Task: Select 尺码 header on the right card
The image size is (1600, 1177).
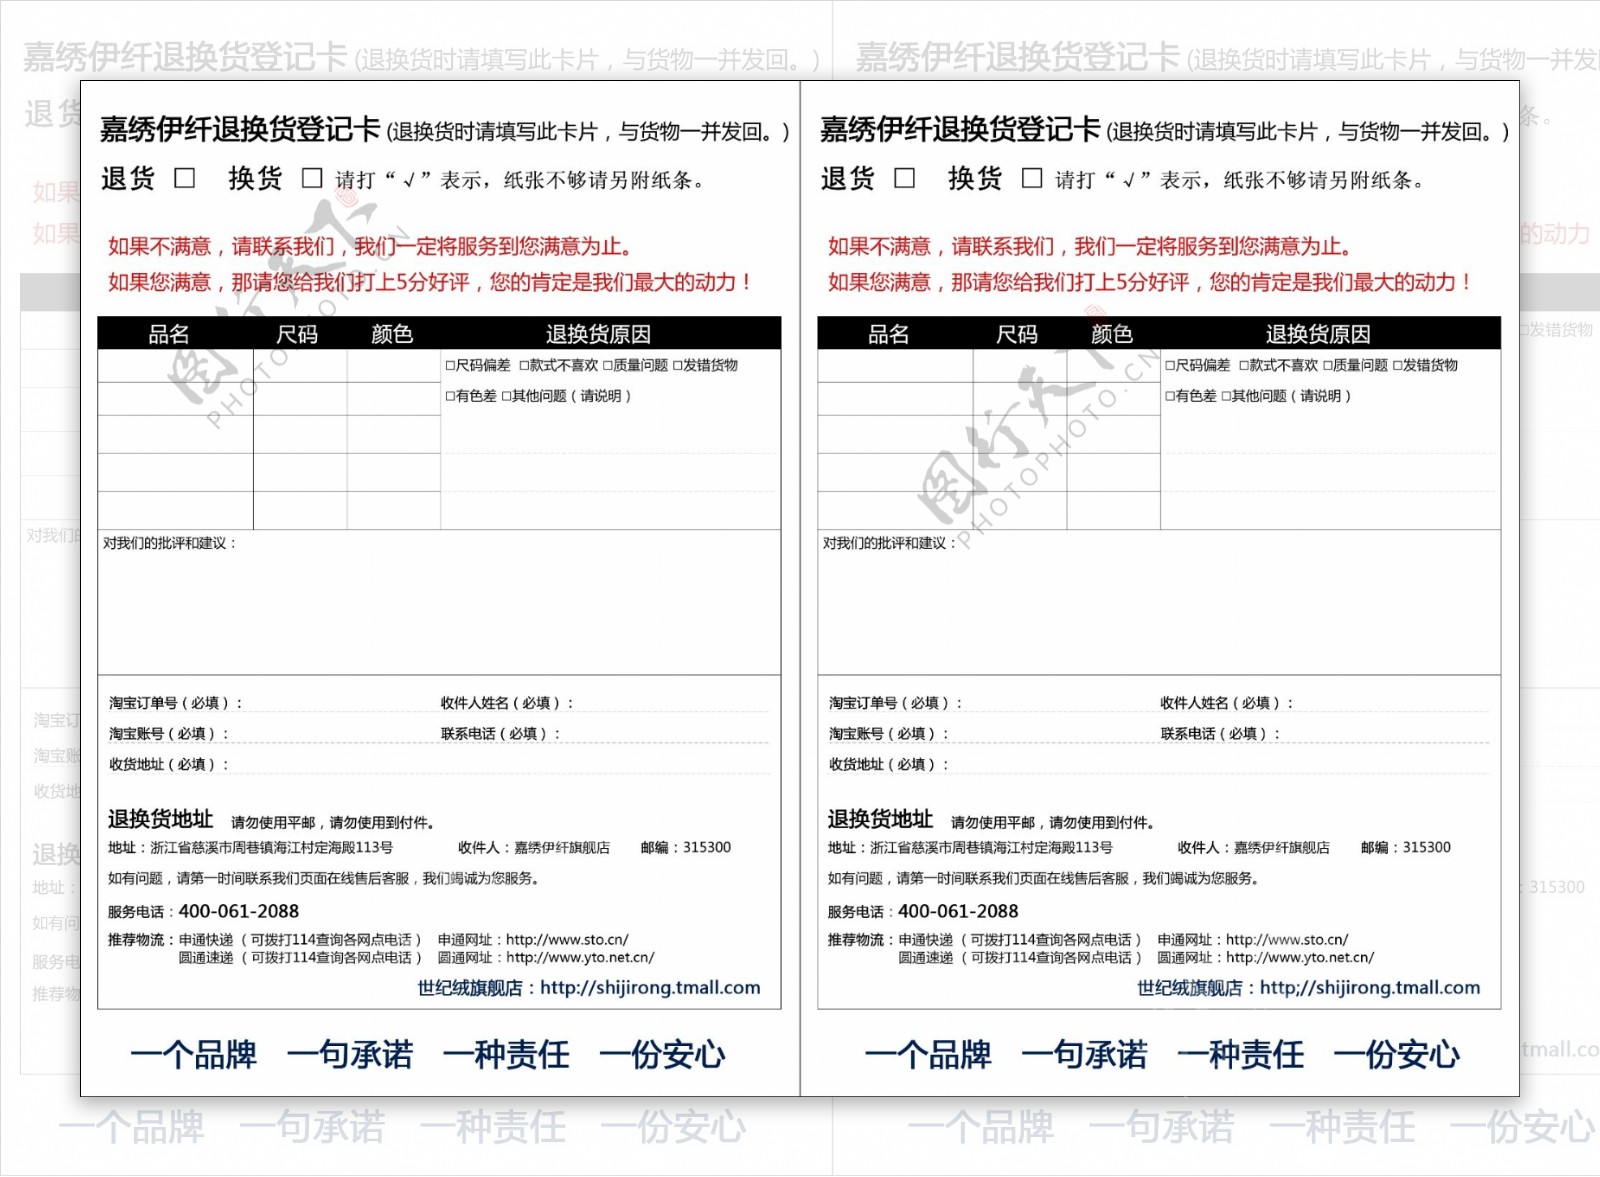Action: 1017,334
